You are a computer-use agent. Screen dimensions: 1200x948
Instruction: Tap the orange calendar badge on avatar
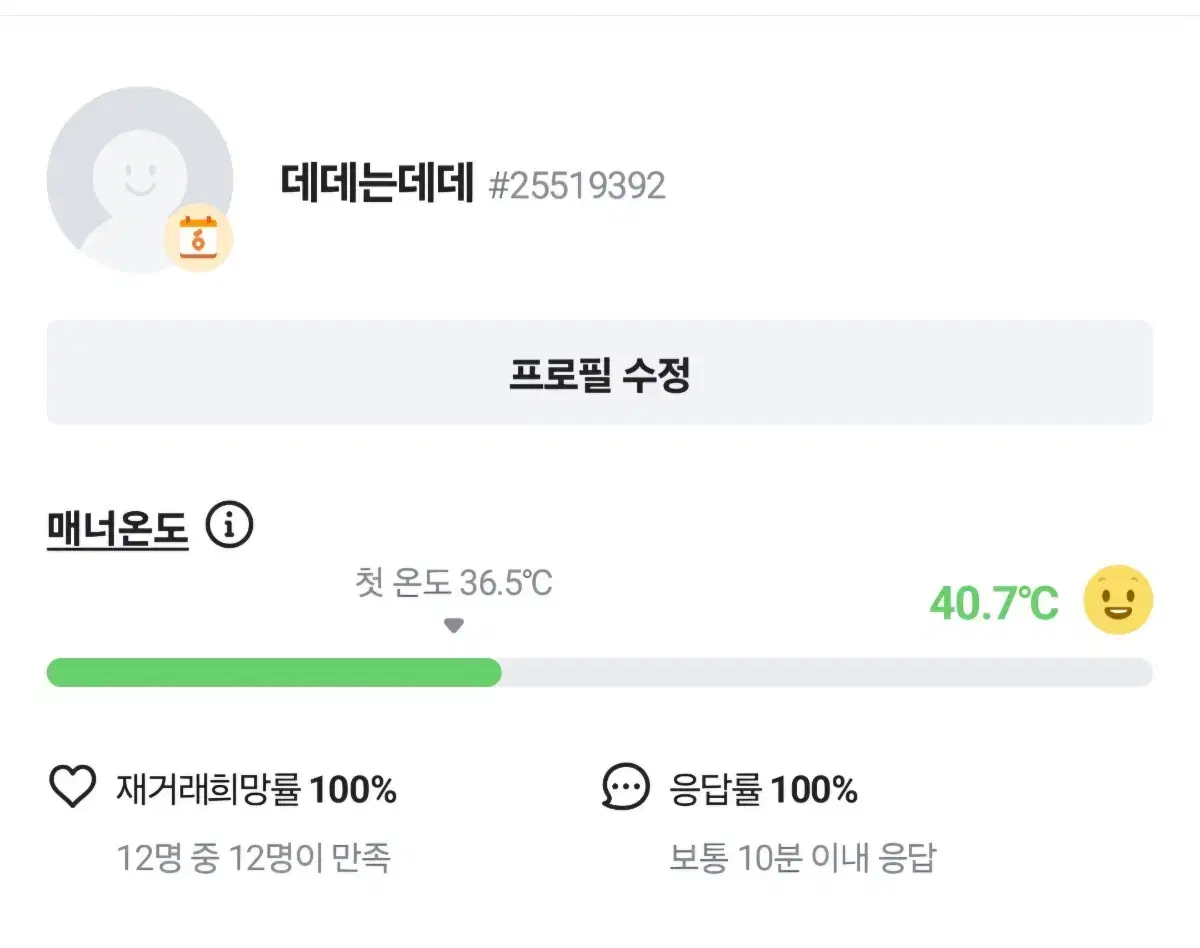[x=198, y=239]
